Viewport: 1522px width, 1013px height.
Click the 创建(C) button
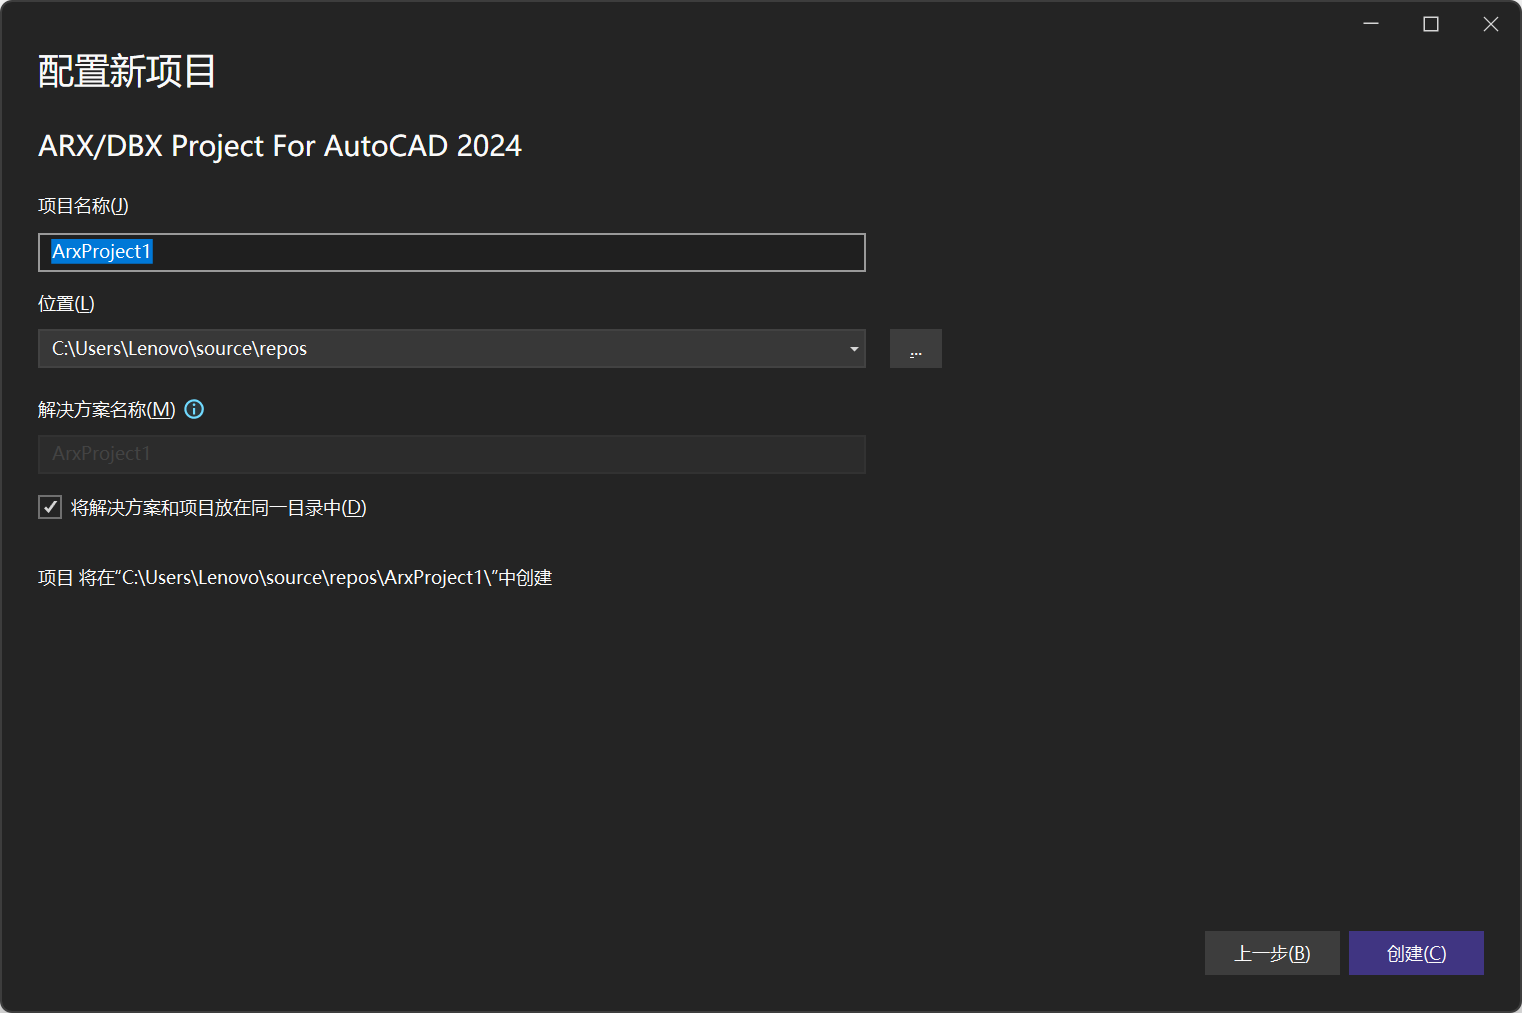pyautogui.click(x=1416, y=953)
